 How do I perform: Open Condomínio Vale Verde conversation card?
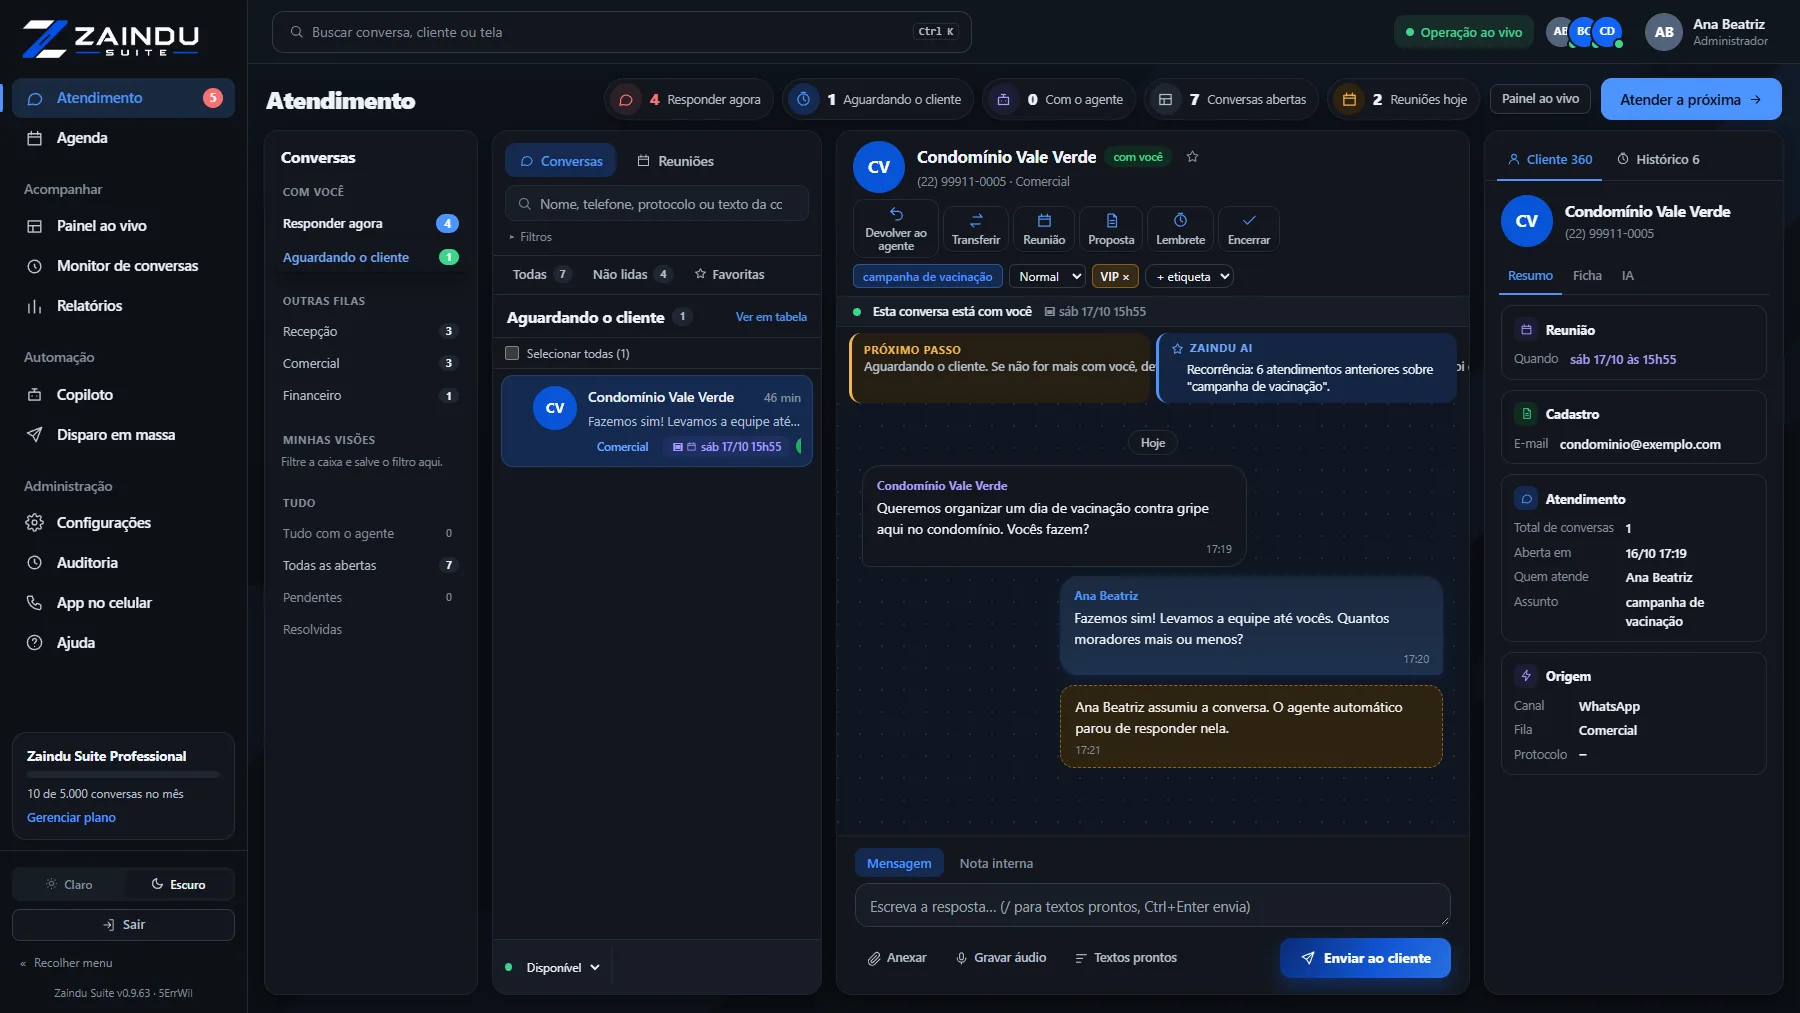[x=656, y=421]
